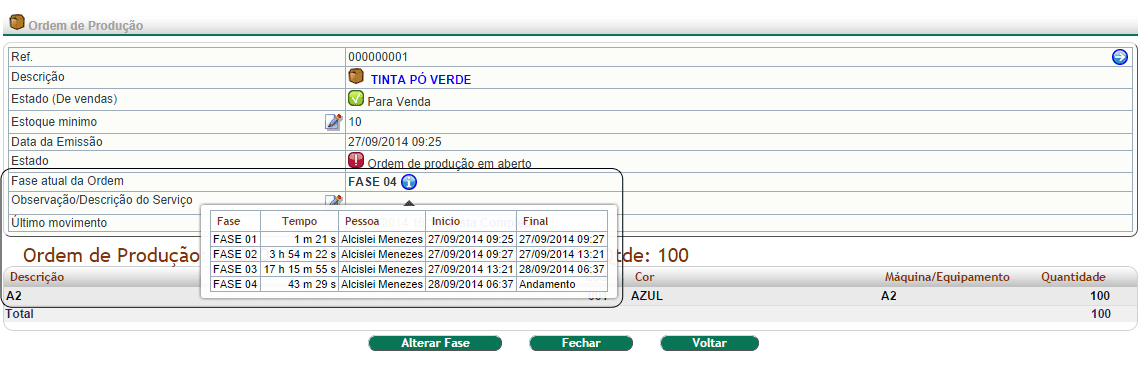Click the green Para Venda status icon
This screenshot has width=1144, height=386.
pyautogui.click(x=356, y=100)
